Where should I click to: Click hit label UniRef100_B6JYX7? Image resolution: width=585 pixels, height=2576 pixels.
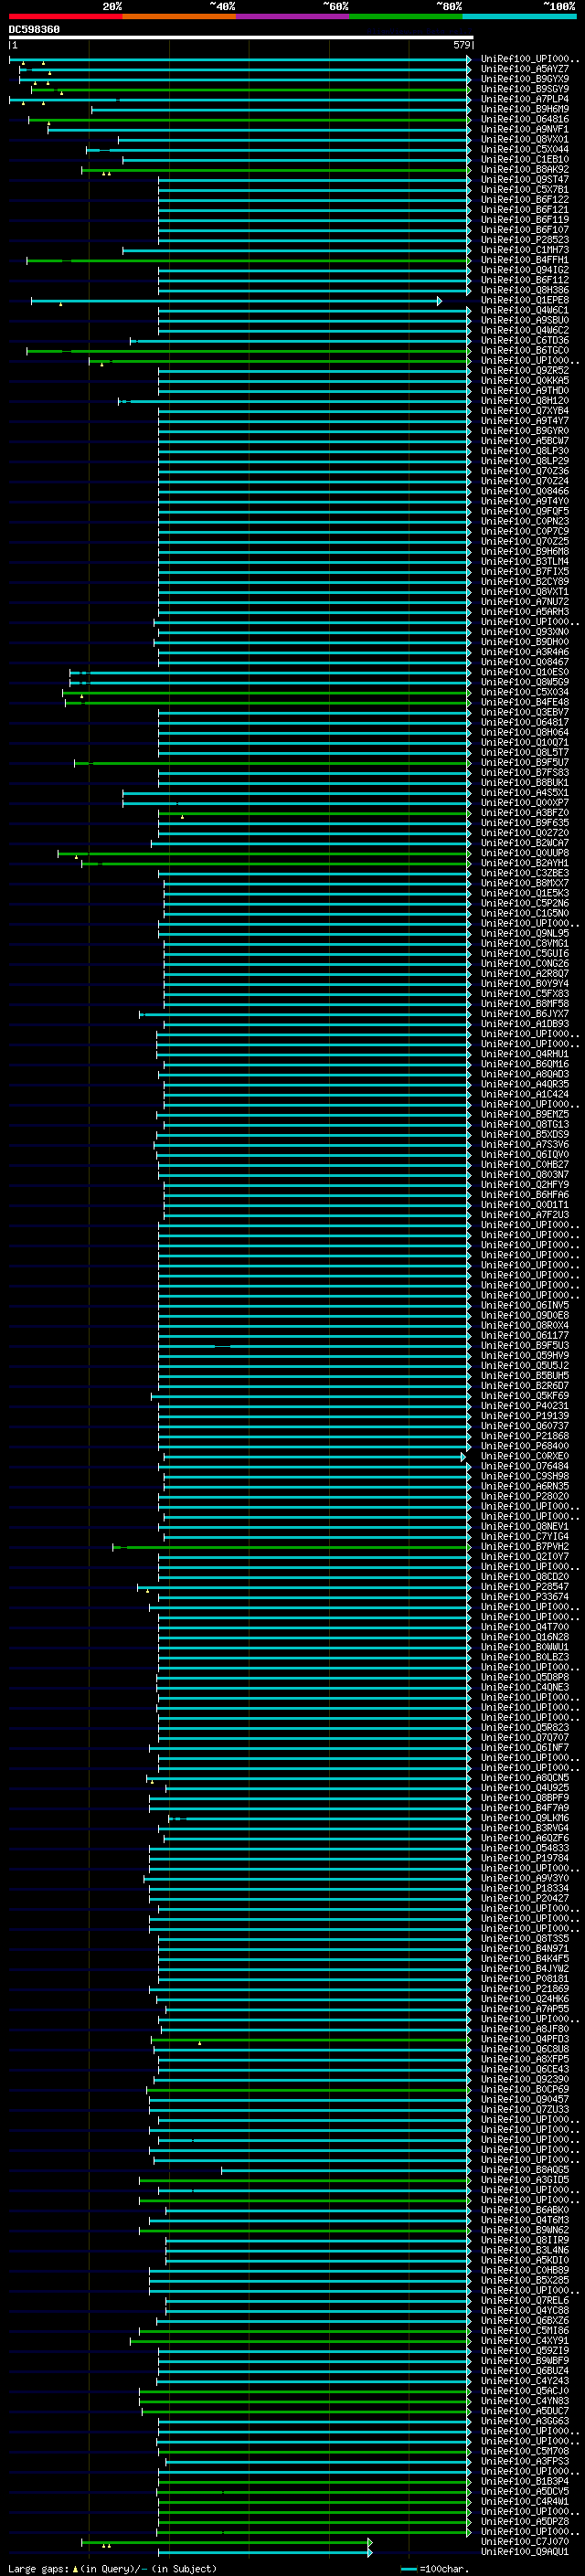click(x=524, y=1014)
